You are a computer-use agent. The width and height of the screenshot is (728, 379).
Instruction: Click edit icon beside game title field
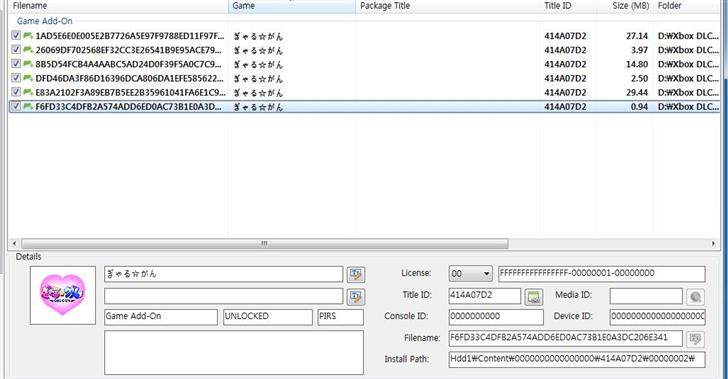pyautogui.click(x=356, y=274)
